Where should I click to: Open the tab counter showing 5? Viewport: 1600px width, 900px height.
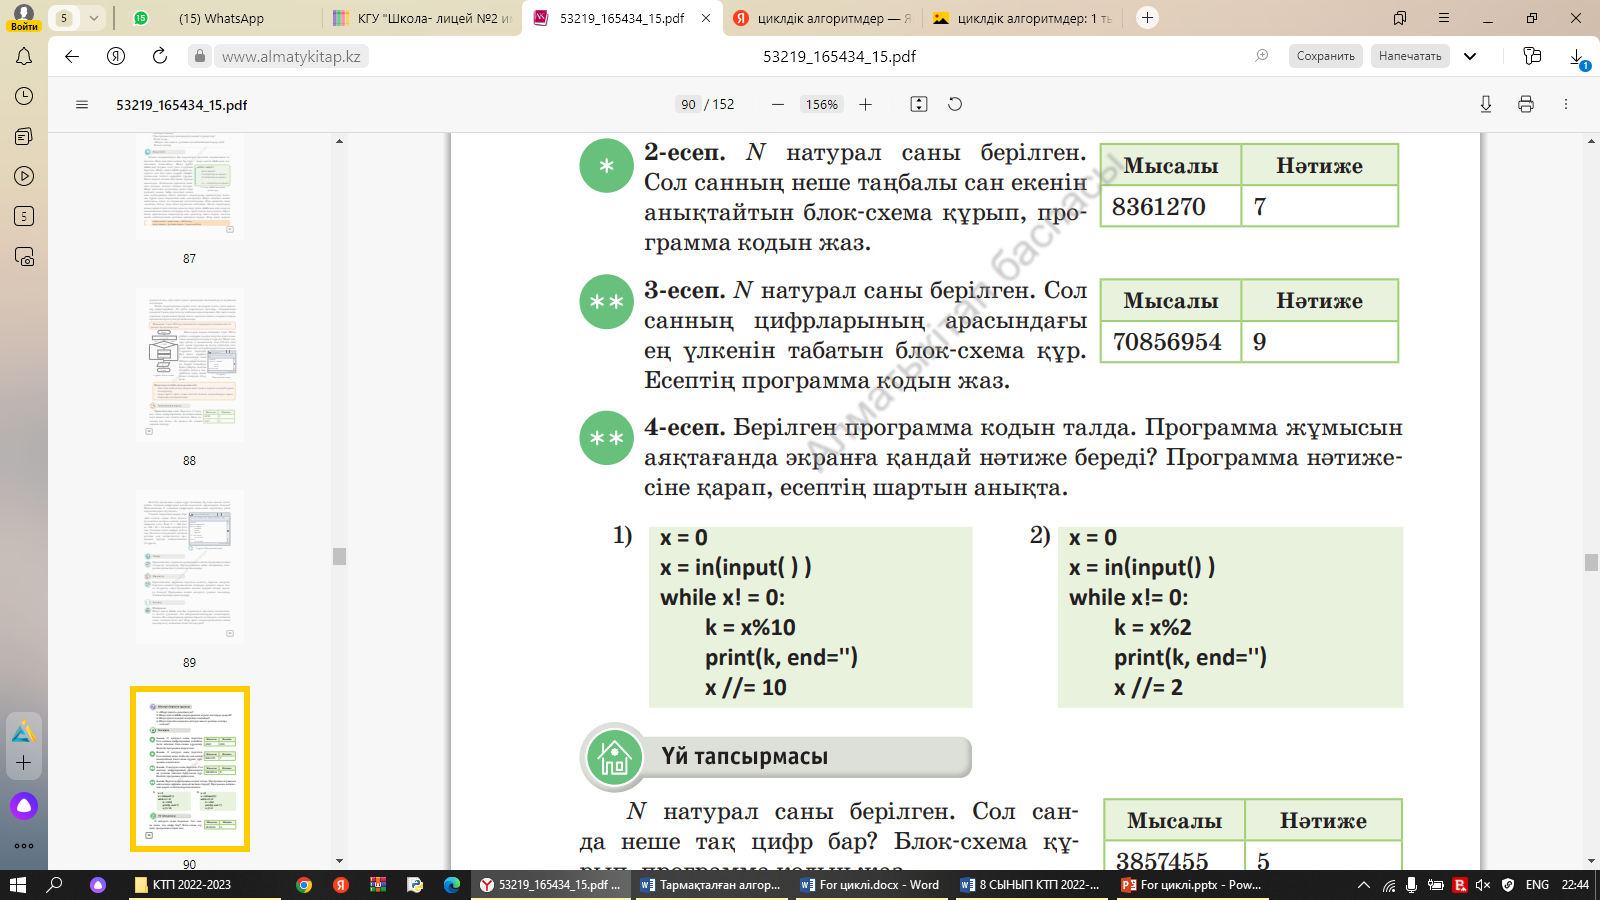64,18
